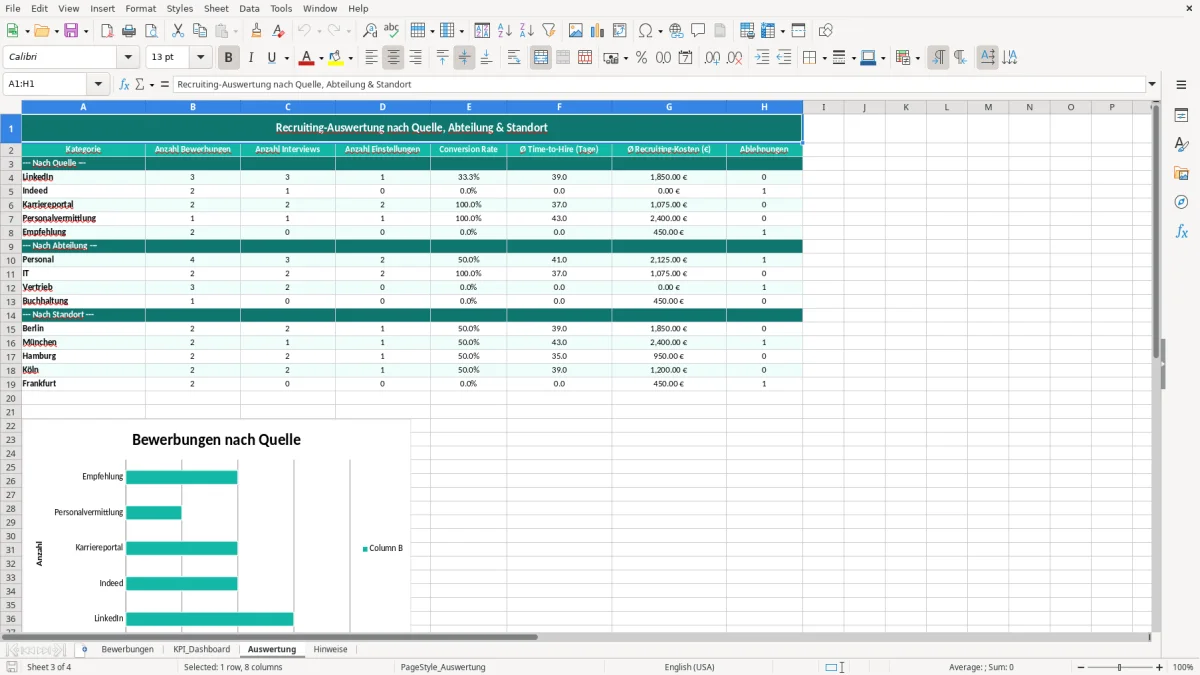This screenshot has height=675, width=1200.
Task: Open the Format menu
Action: 141,8
